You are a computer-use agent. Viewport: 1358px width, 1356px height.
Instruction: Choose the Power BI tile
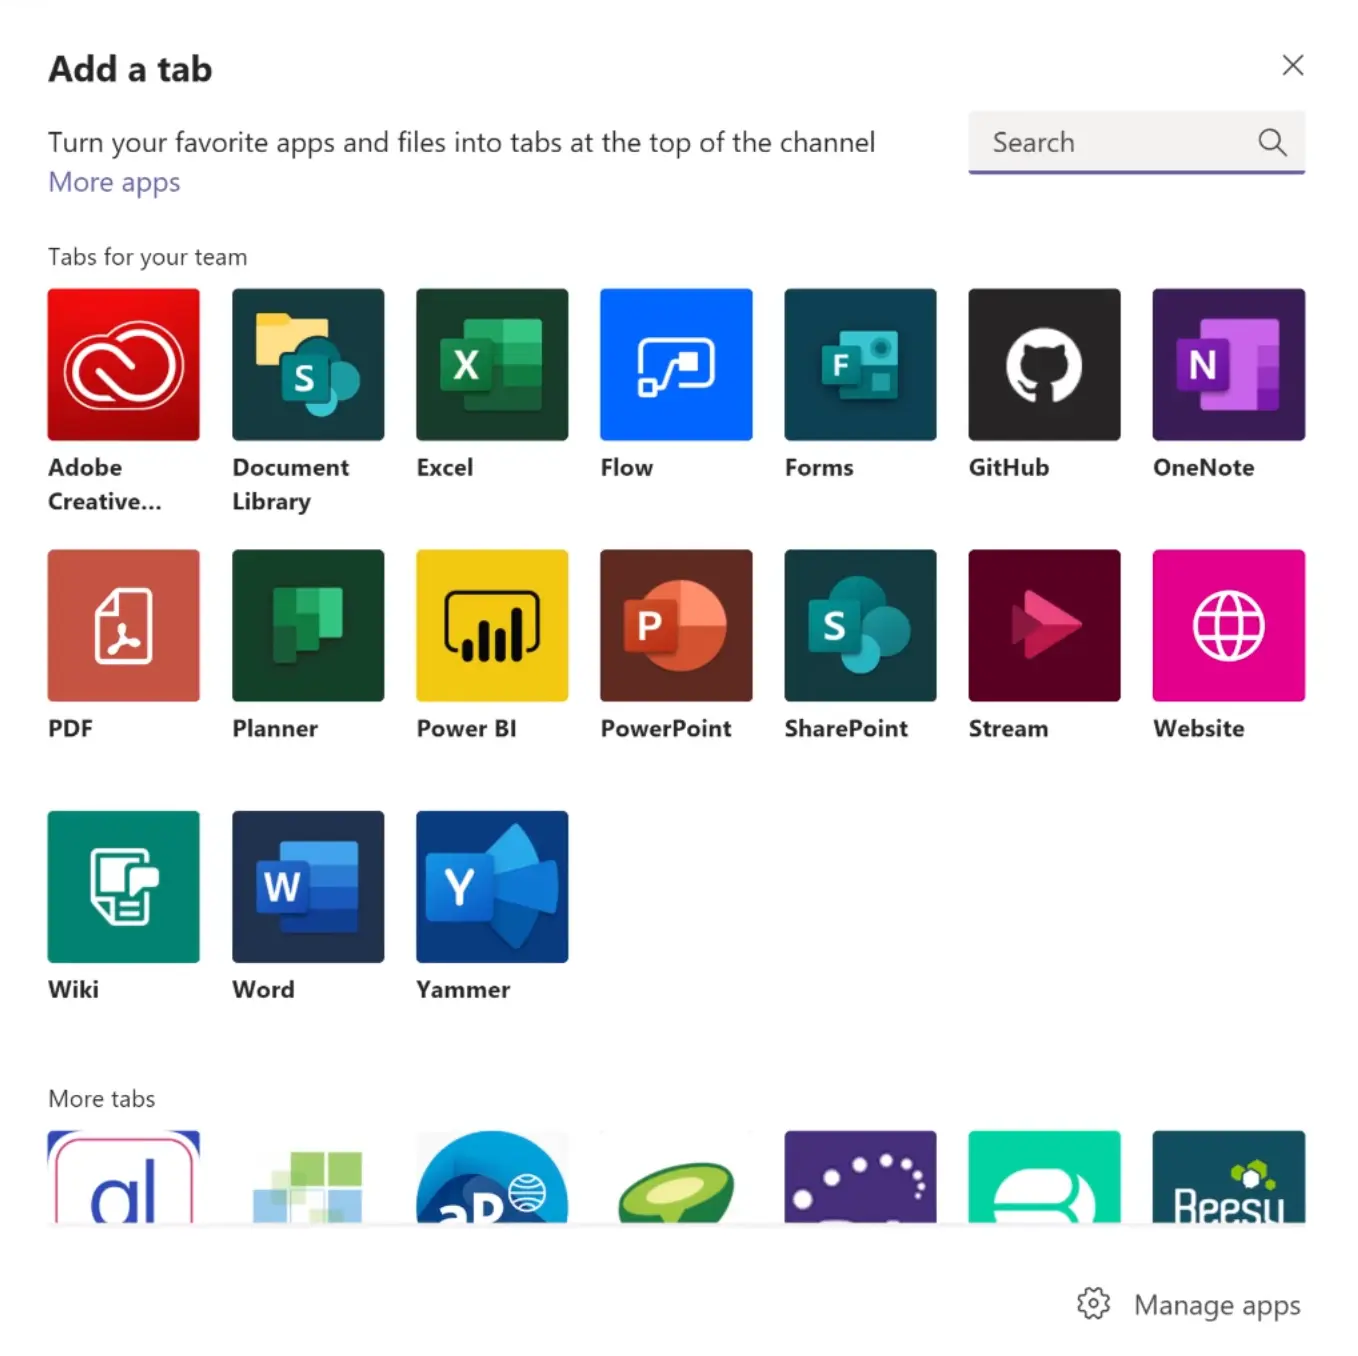492,626
